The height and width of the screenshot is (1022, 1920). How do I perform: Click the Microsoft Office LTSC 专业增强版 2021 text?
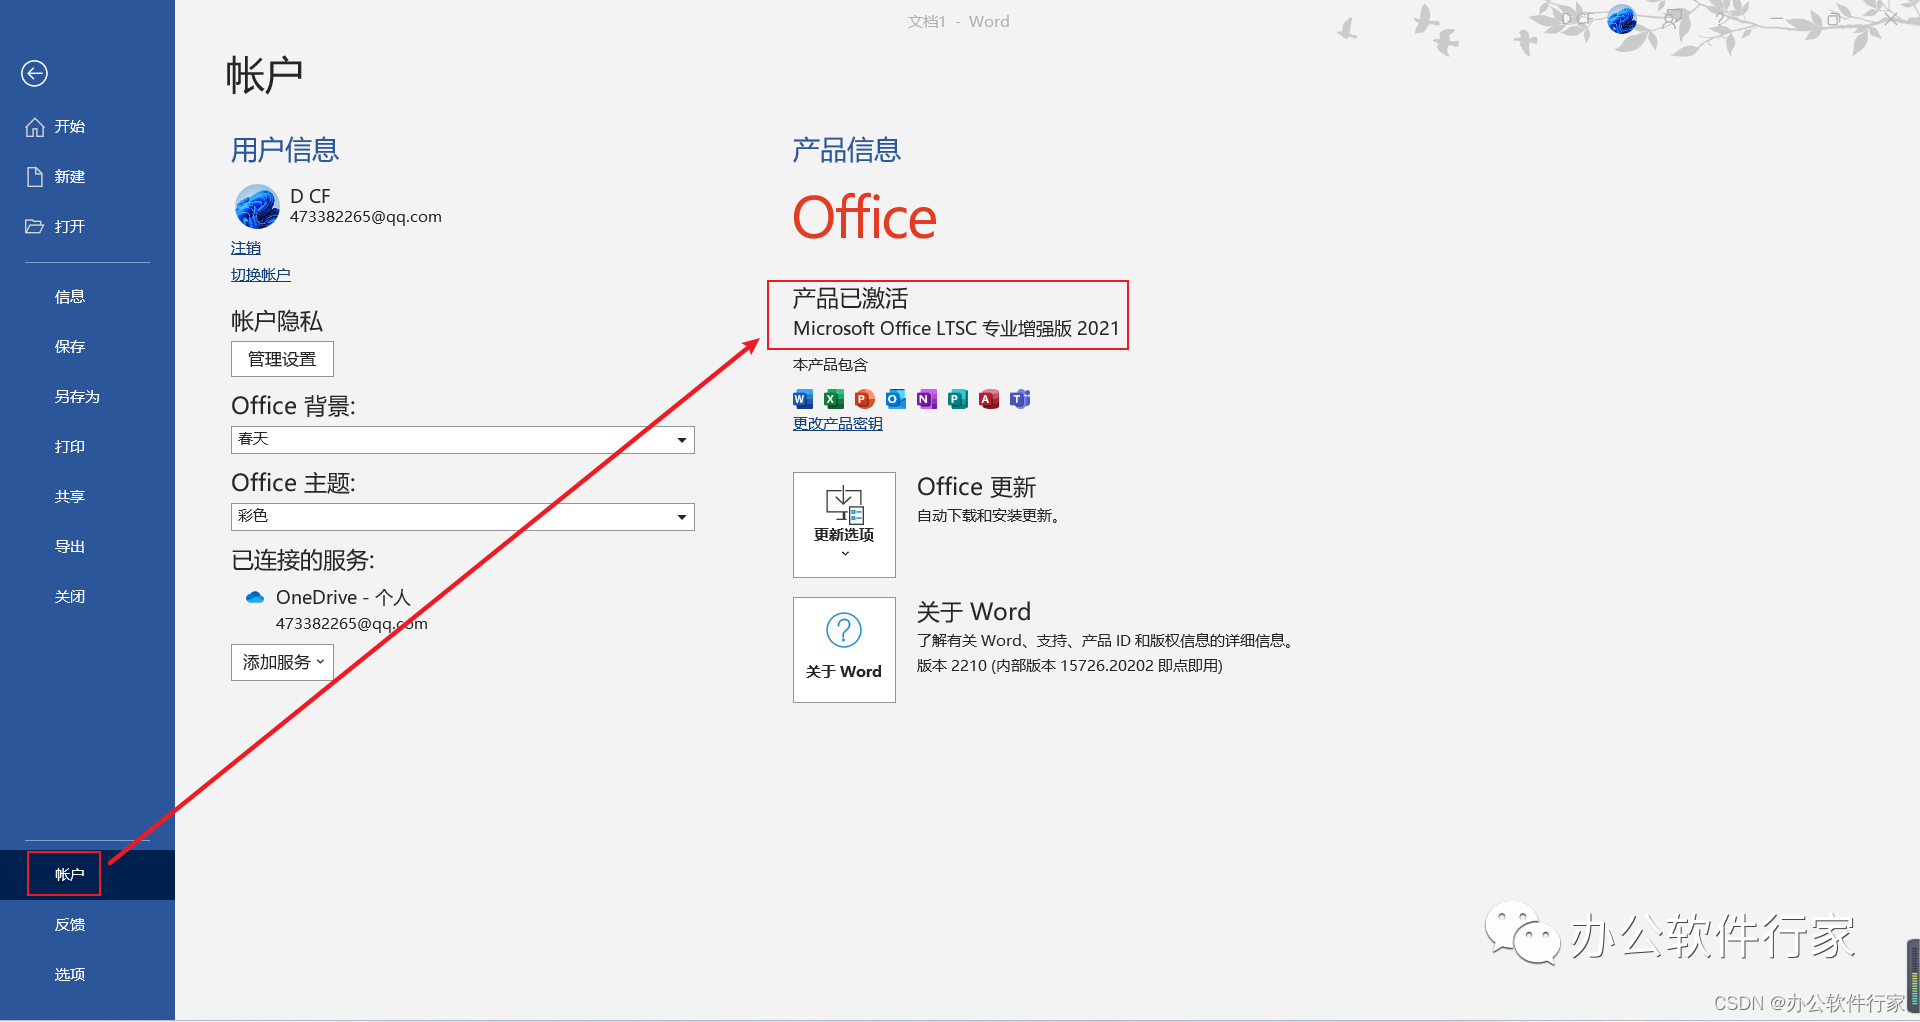tap(956, 329)
